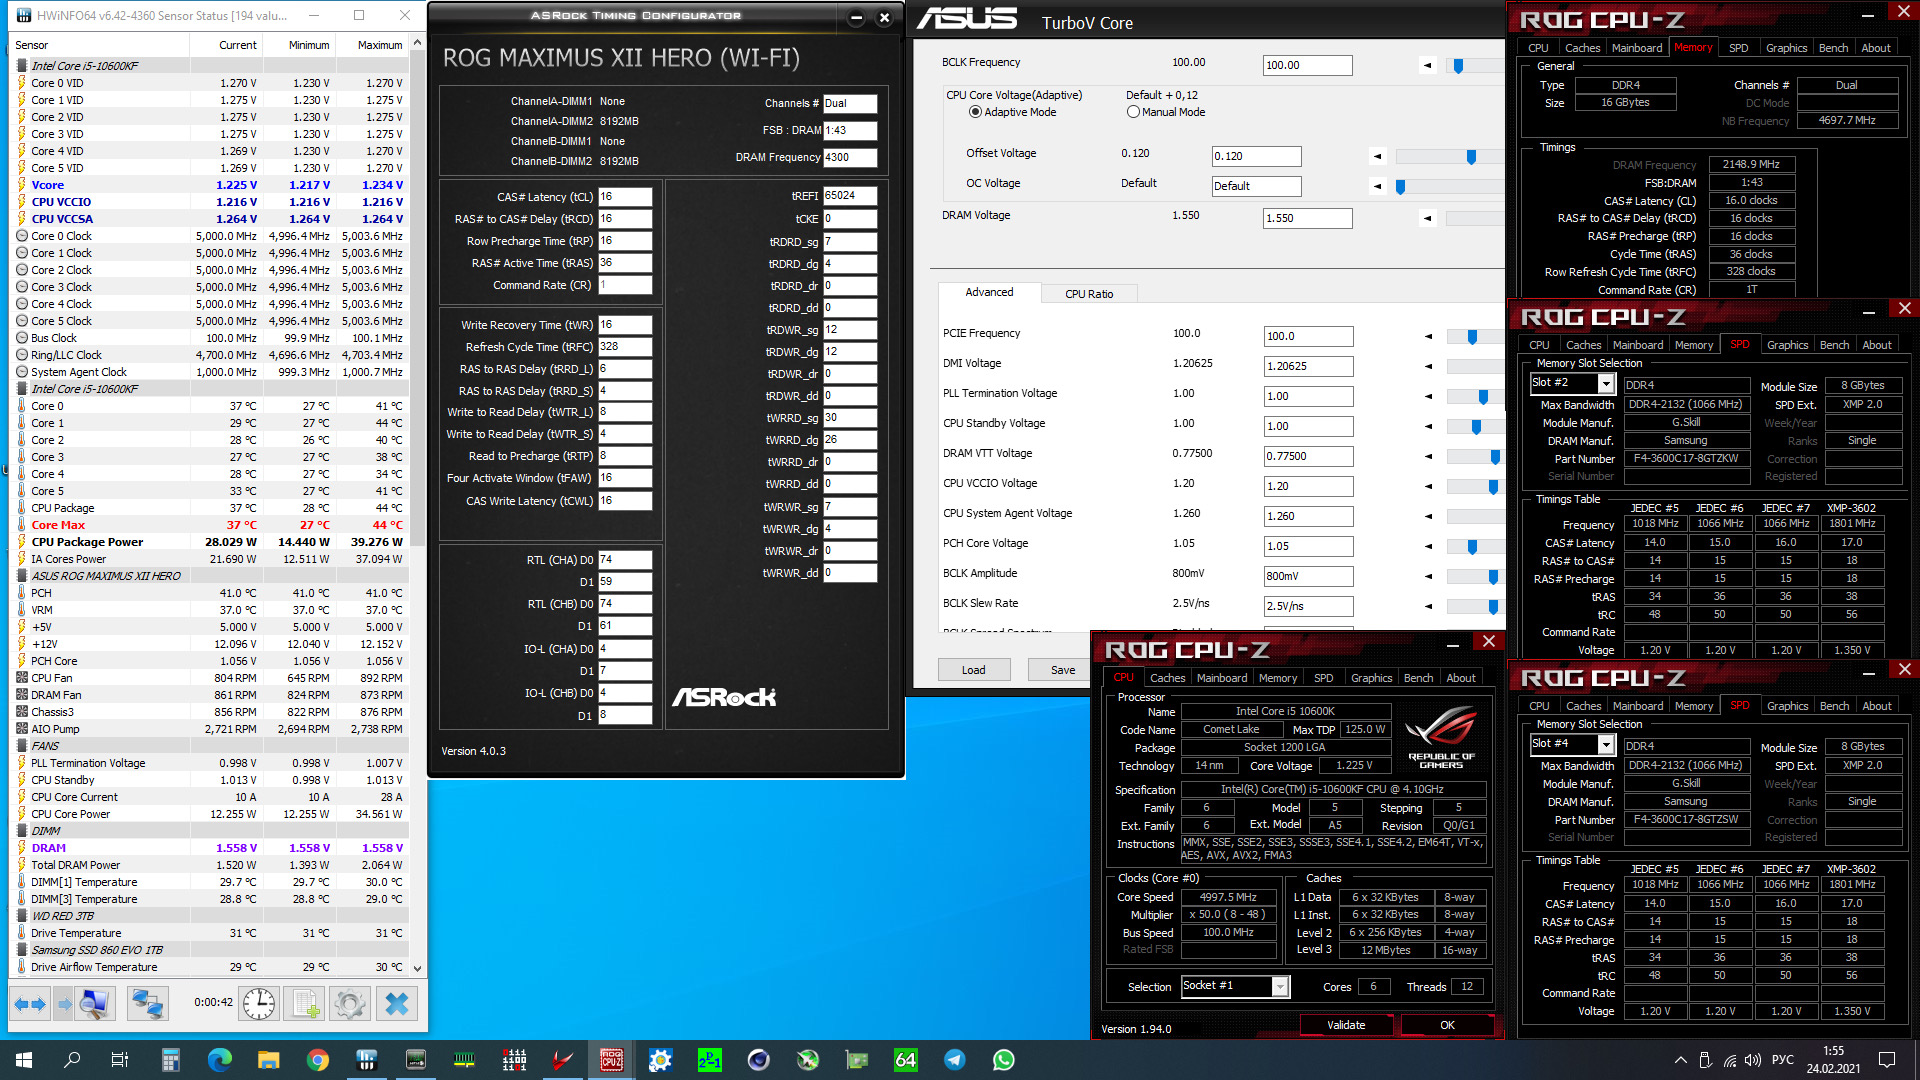
Task: Open Telegram from the taskbar
Action: (x=955, y=1060)
